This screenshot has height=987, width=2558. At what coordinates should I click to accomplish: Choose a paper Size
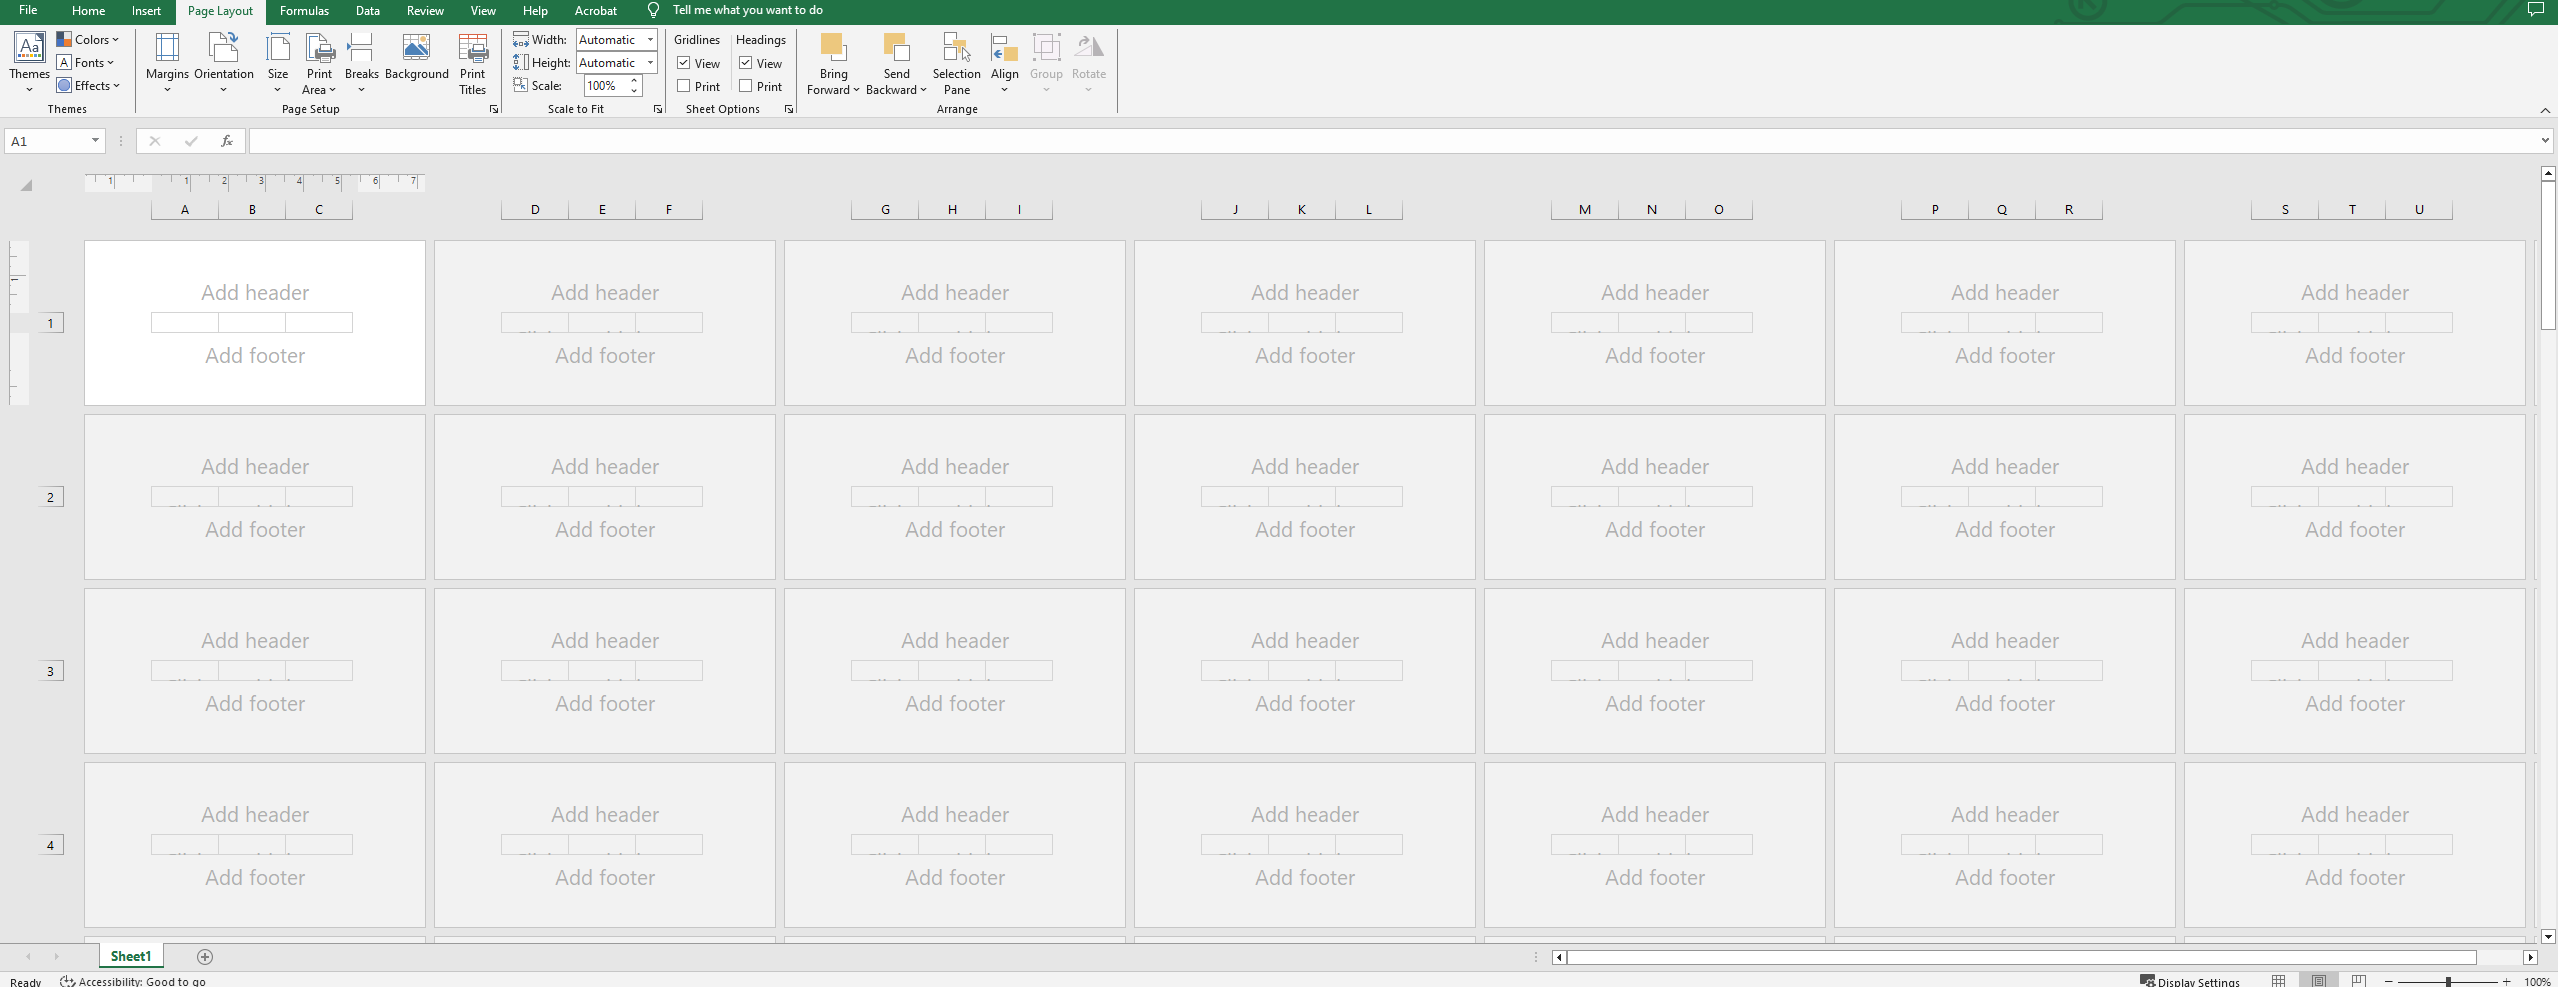(278, 62)
